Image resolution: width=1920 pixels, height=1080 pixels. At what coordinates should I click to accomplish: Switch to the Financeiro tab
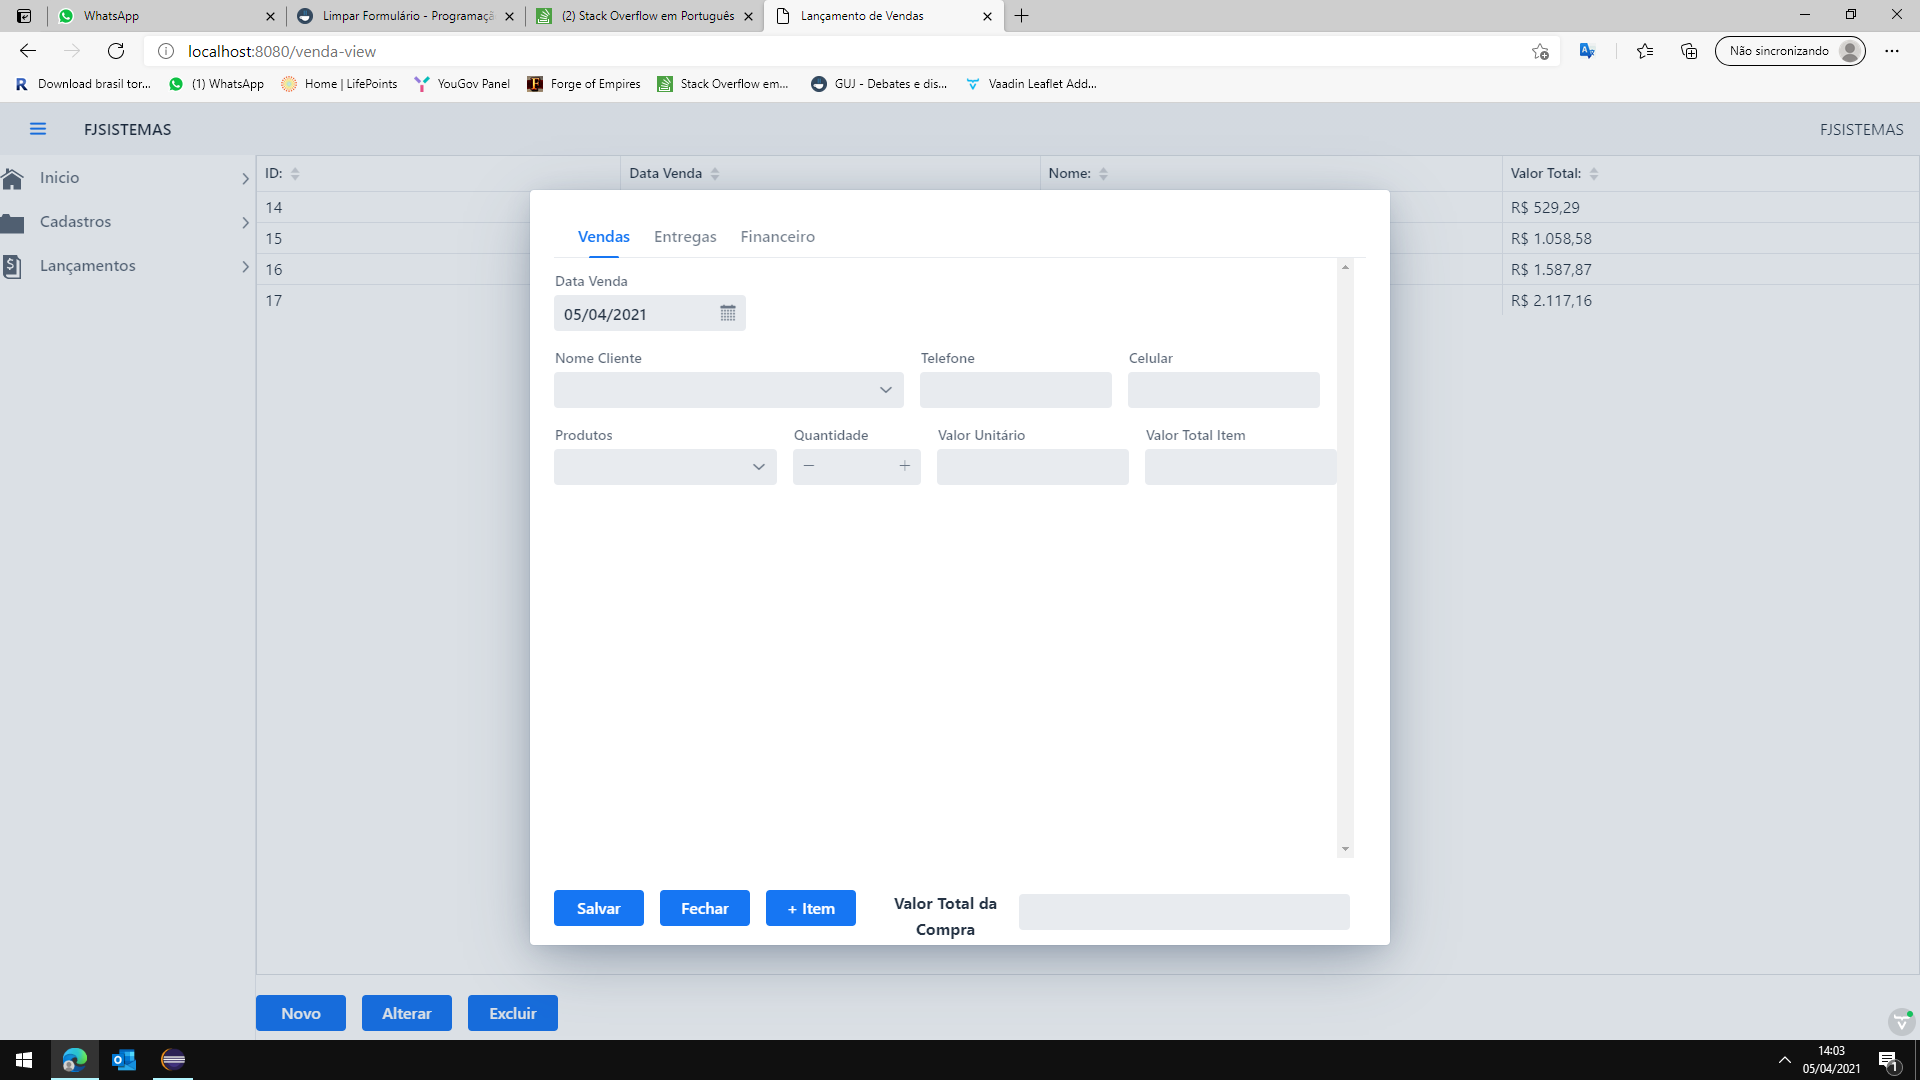[x=777, y=237]
